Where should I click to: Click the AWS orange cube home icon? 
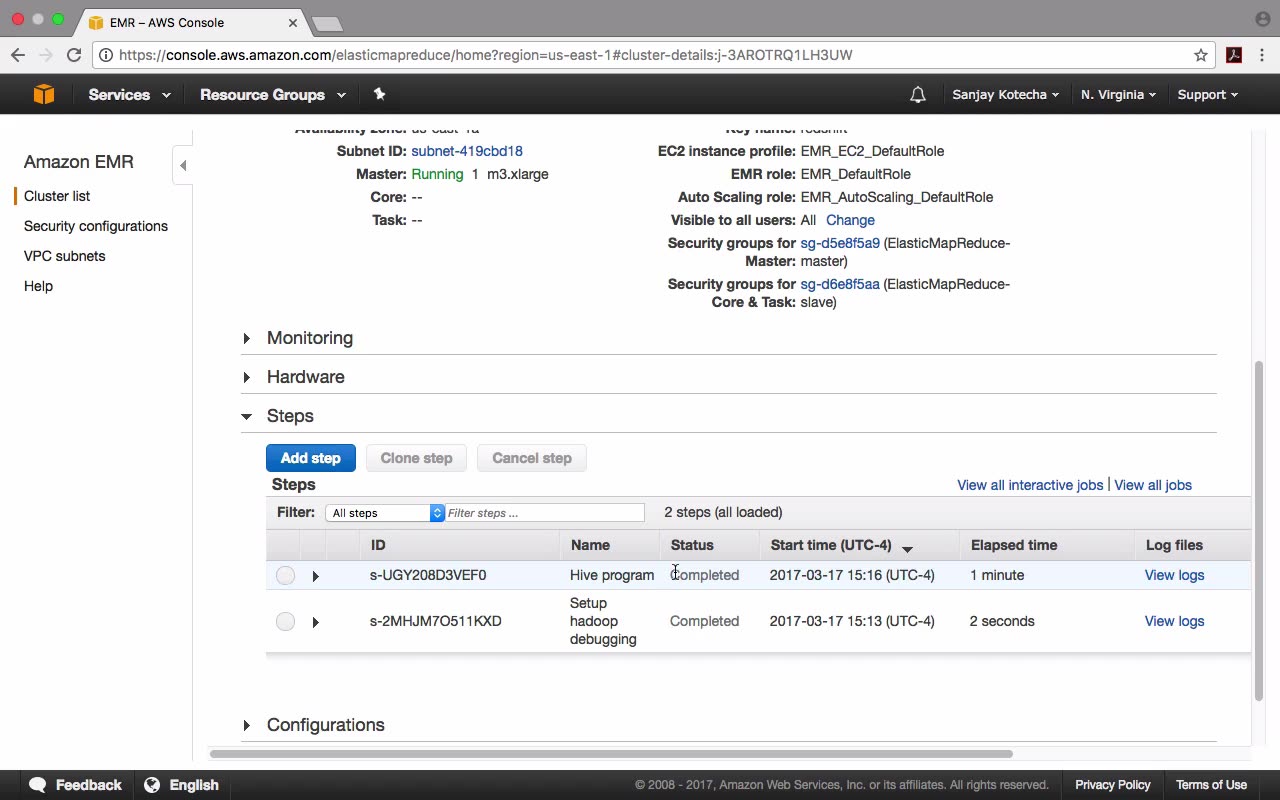click(x=43, y=94)
